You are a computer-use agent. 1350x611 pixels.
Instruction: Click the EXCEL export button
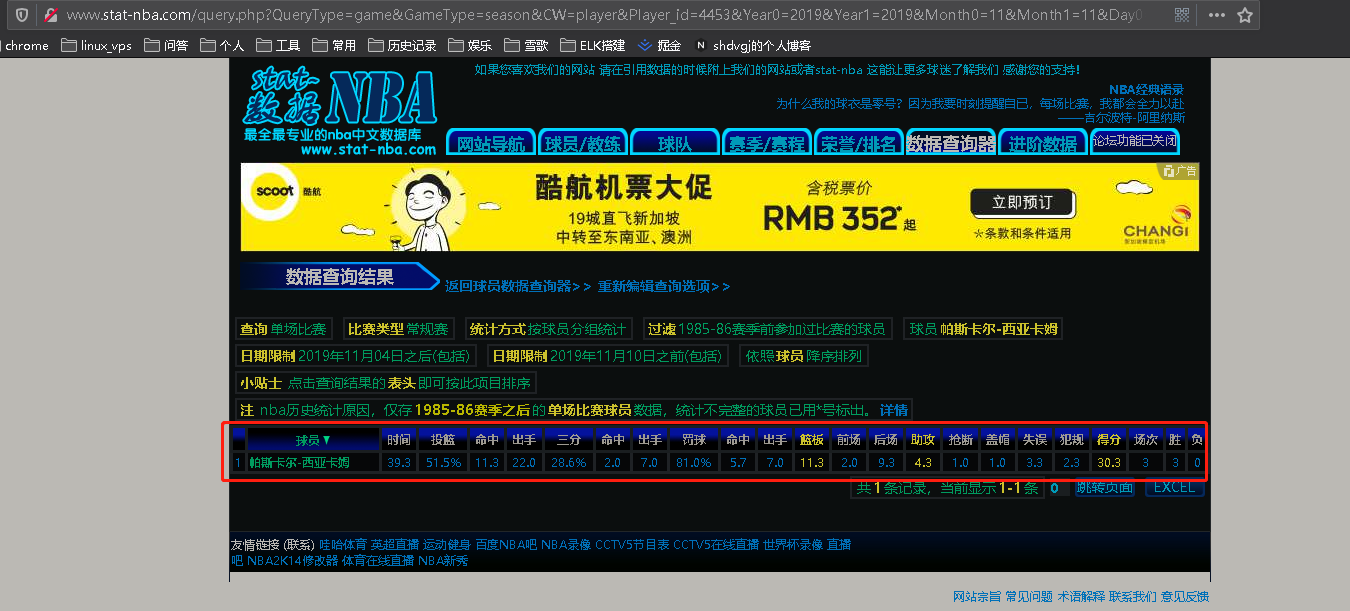(x=1174, y=488)
